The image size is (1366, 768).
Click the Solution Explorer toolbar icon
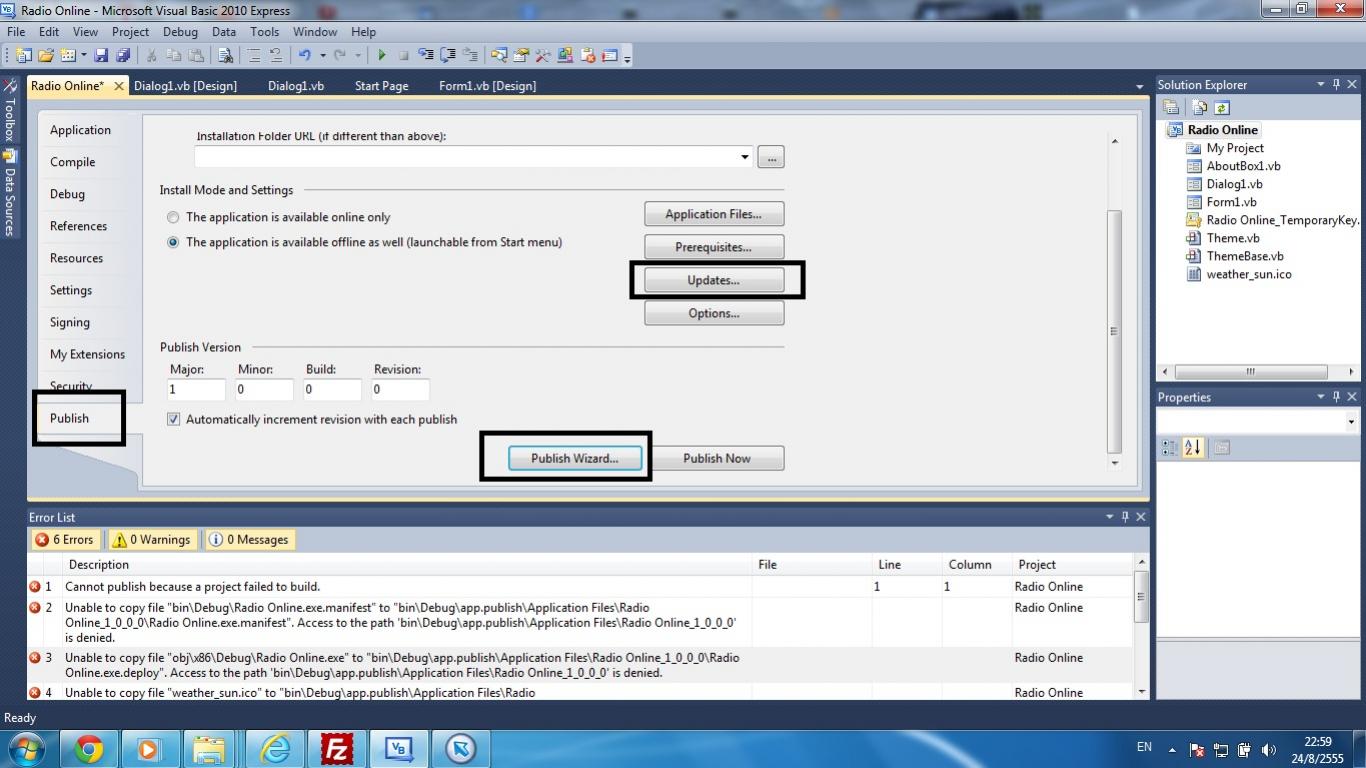[x=498, y=55]
